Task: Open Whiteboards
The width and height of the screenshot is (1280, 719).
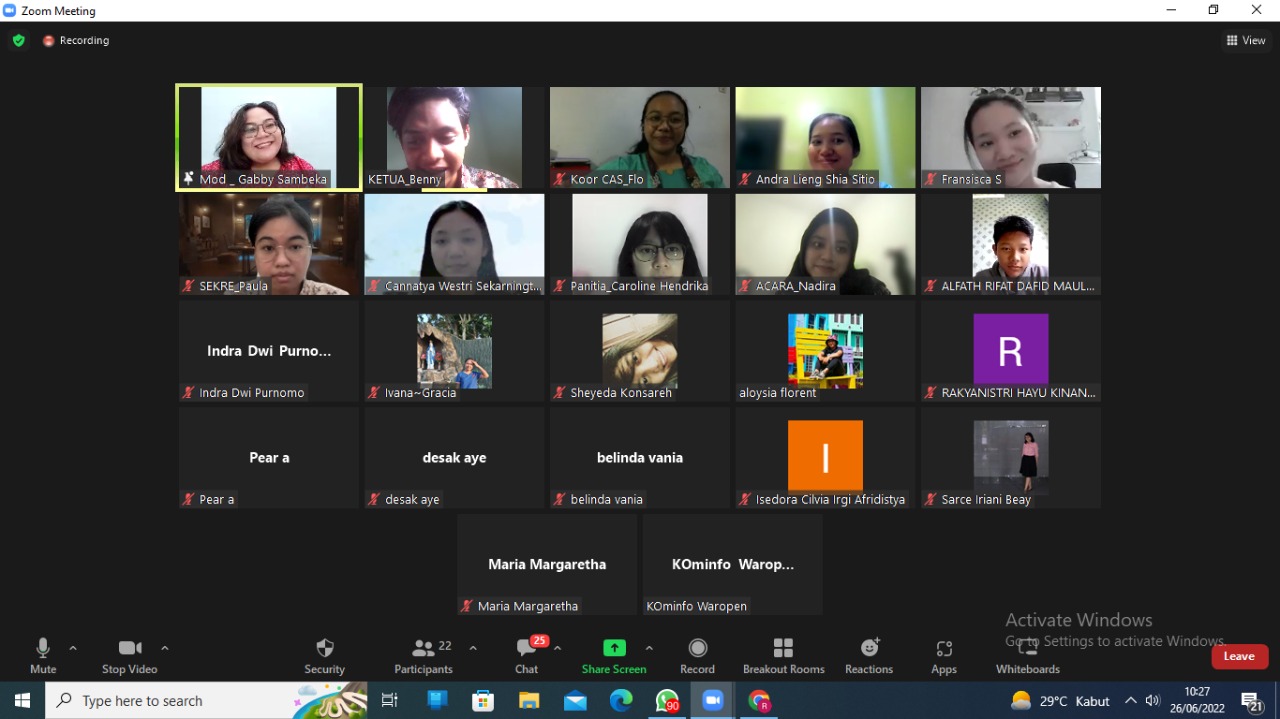Action: coord(1028,656)
